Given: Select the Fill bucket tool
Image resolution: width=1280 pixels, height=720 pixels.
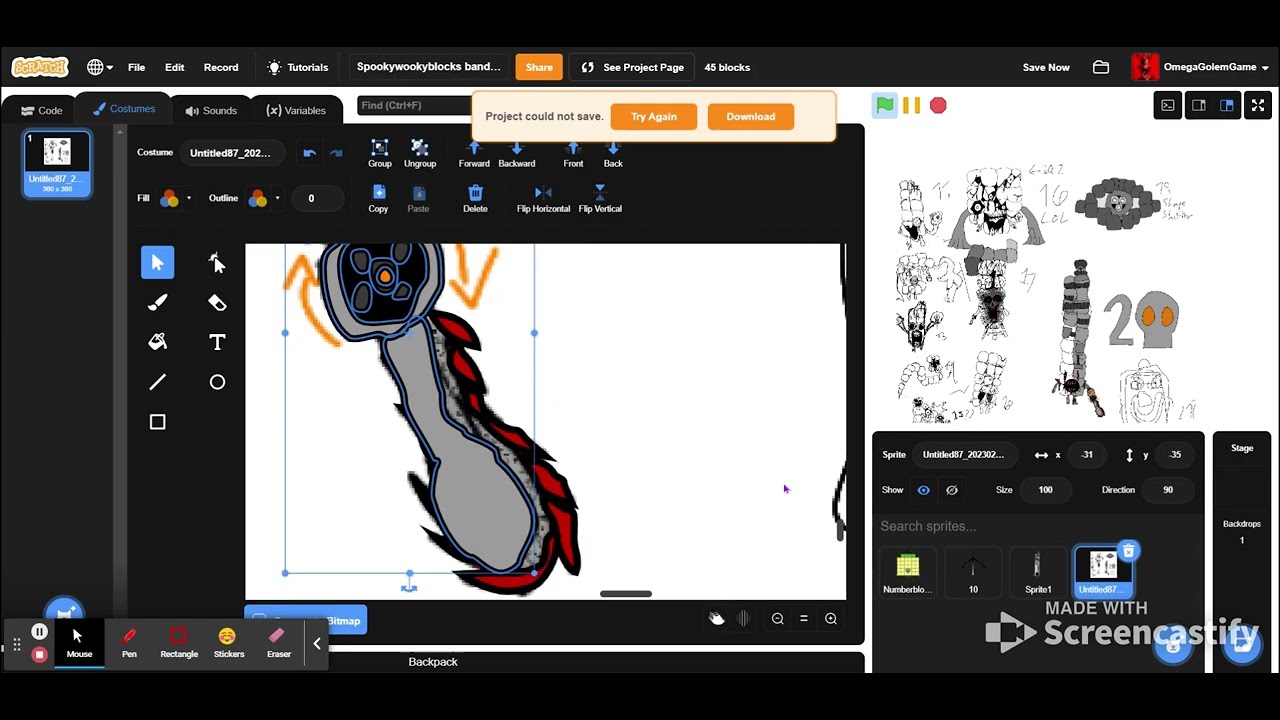Looking at the screenshot, I should [157, 342].
